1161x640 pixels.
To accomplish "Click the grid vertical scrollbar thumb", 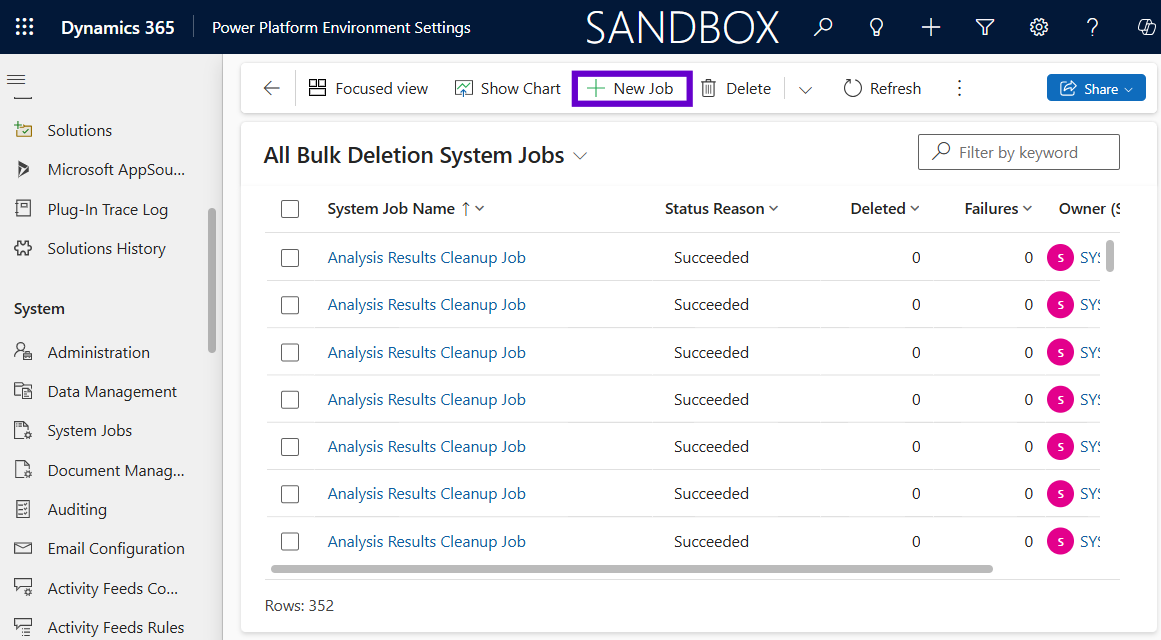I will (1110, 256).
